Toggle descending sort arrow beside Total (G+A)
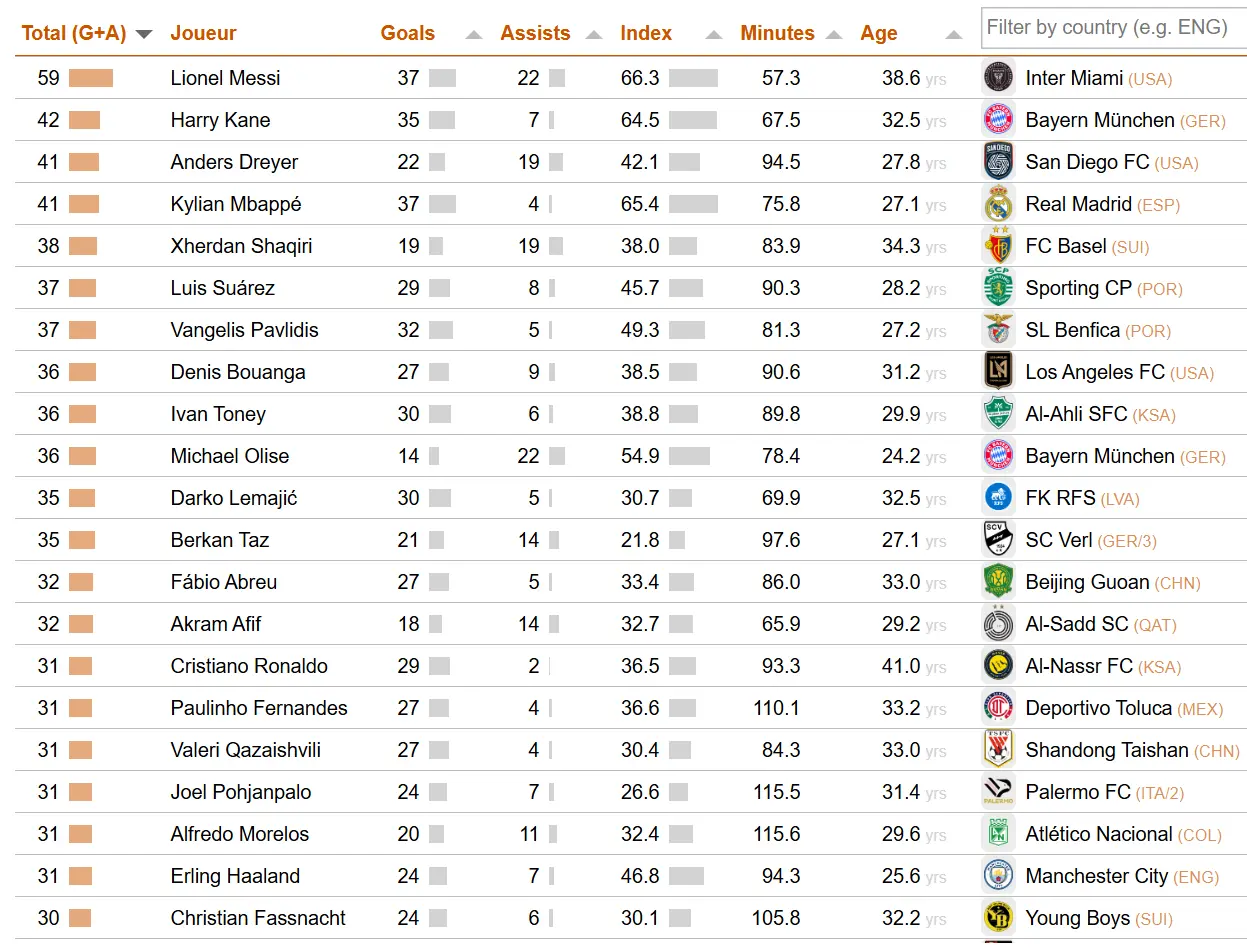The image size is (1247, 952). [144, 34]
